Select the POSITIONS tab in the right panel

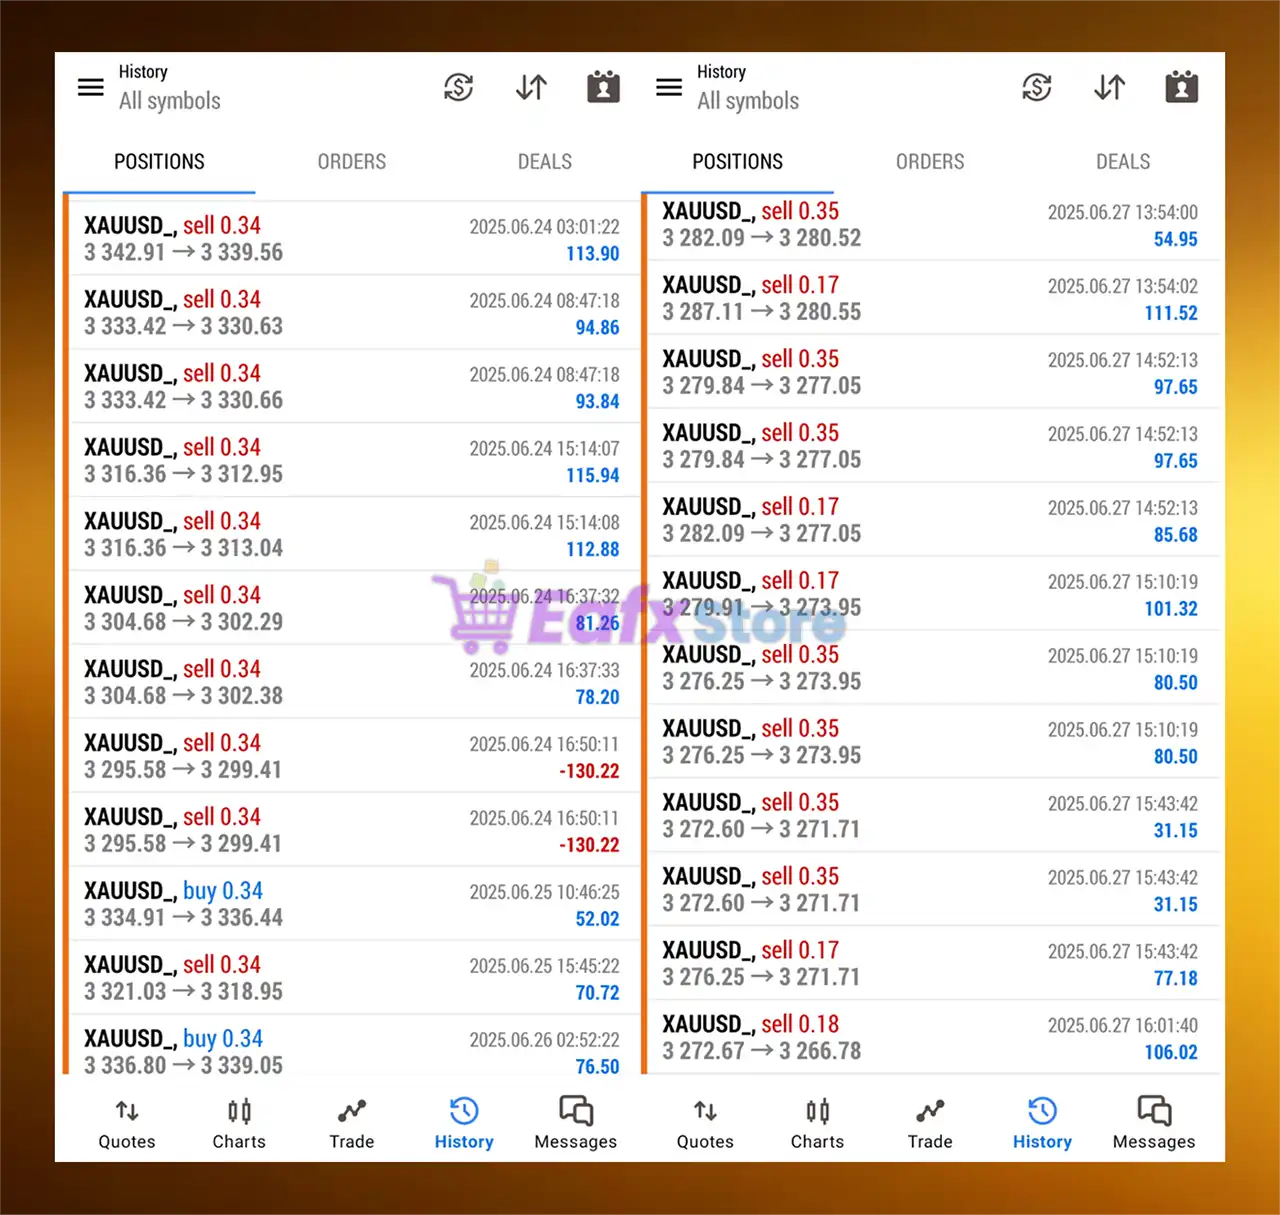pos(738,162)
